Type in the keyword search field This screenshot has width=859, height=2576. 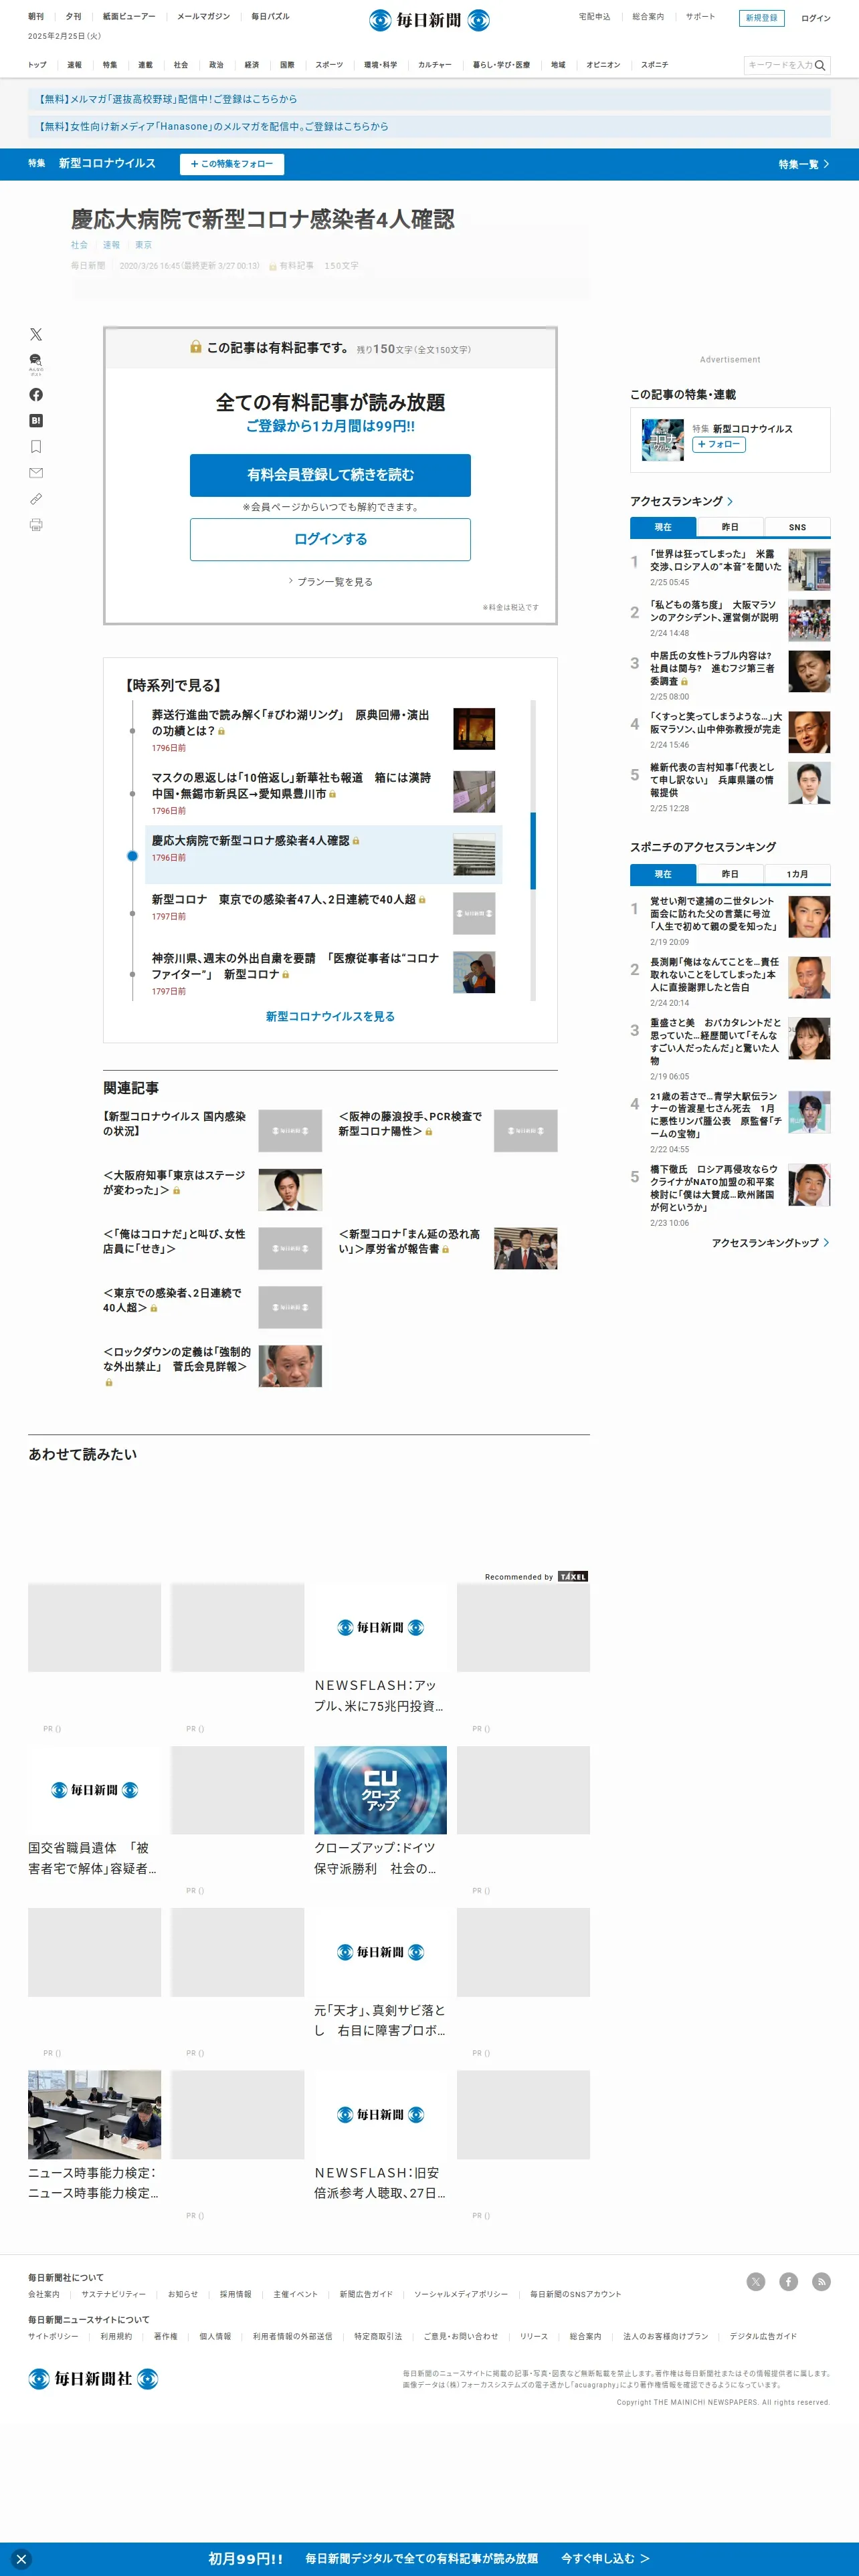coord(780,65)
